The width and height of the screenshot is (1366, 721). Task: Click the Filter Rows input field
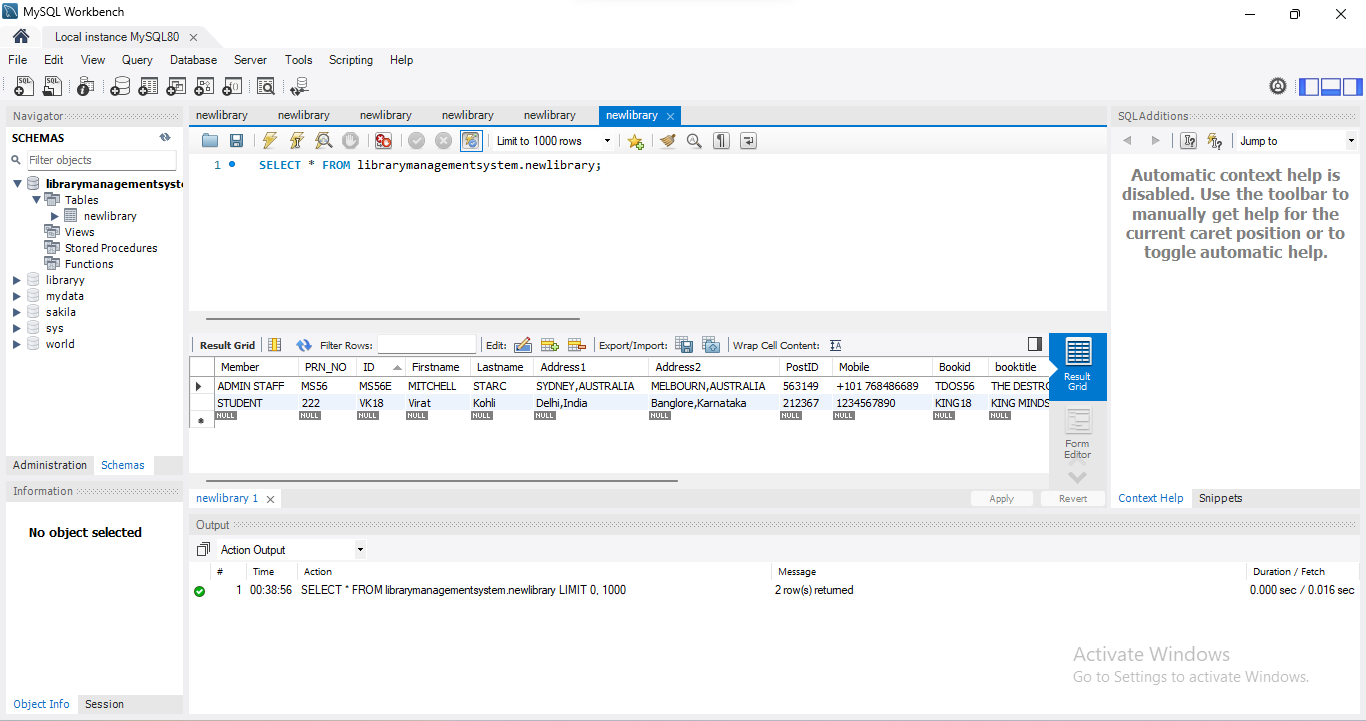point(427,345)
